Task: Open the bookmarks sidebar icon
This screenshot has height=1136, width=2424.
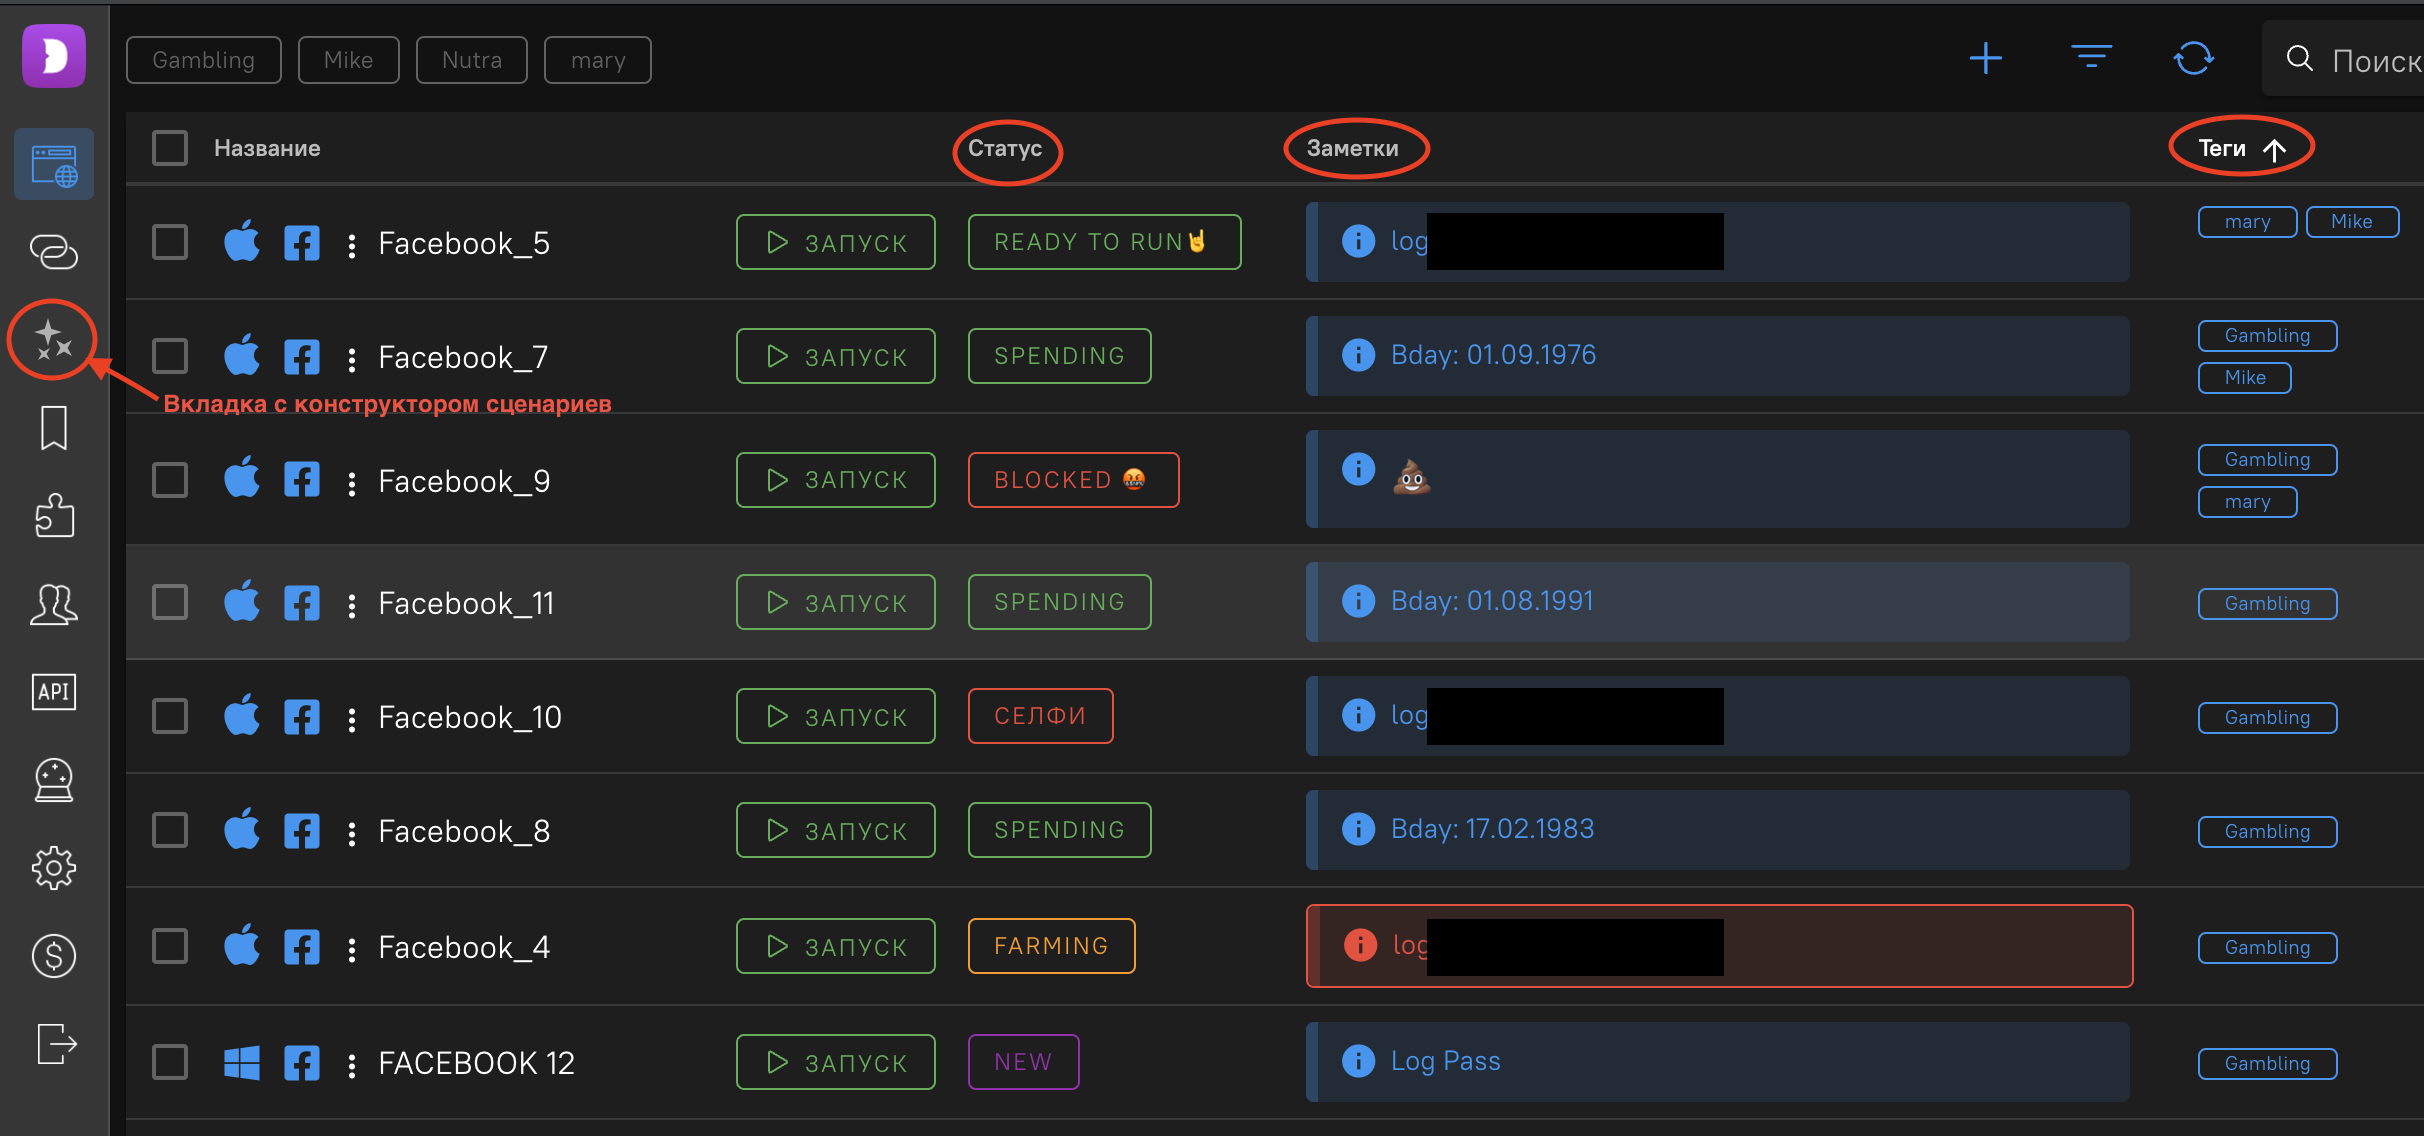Action: (54, 428)
